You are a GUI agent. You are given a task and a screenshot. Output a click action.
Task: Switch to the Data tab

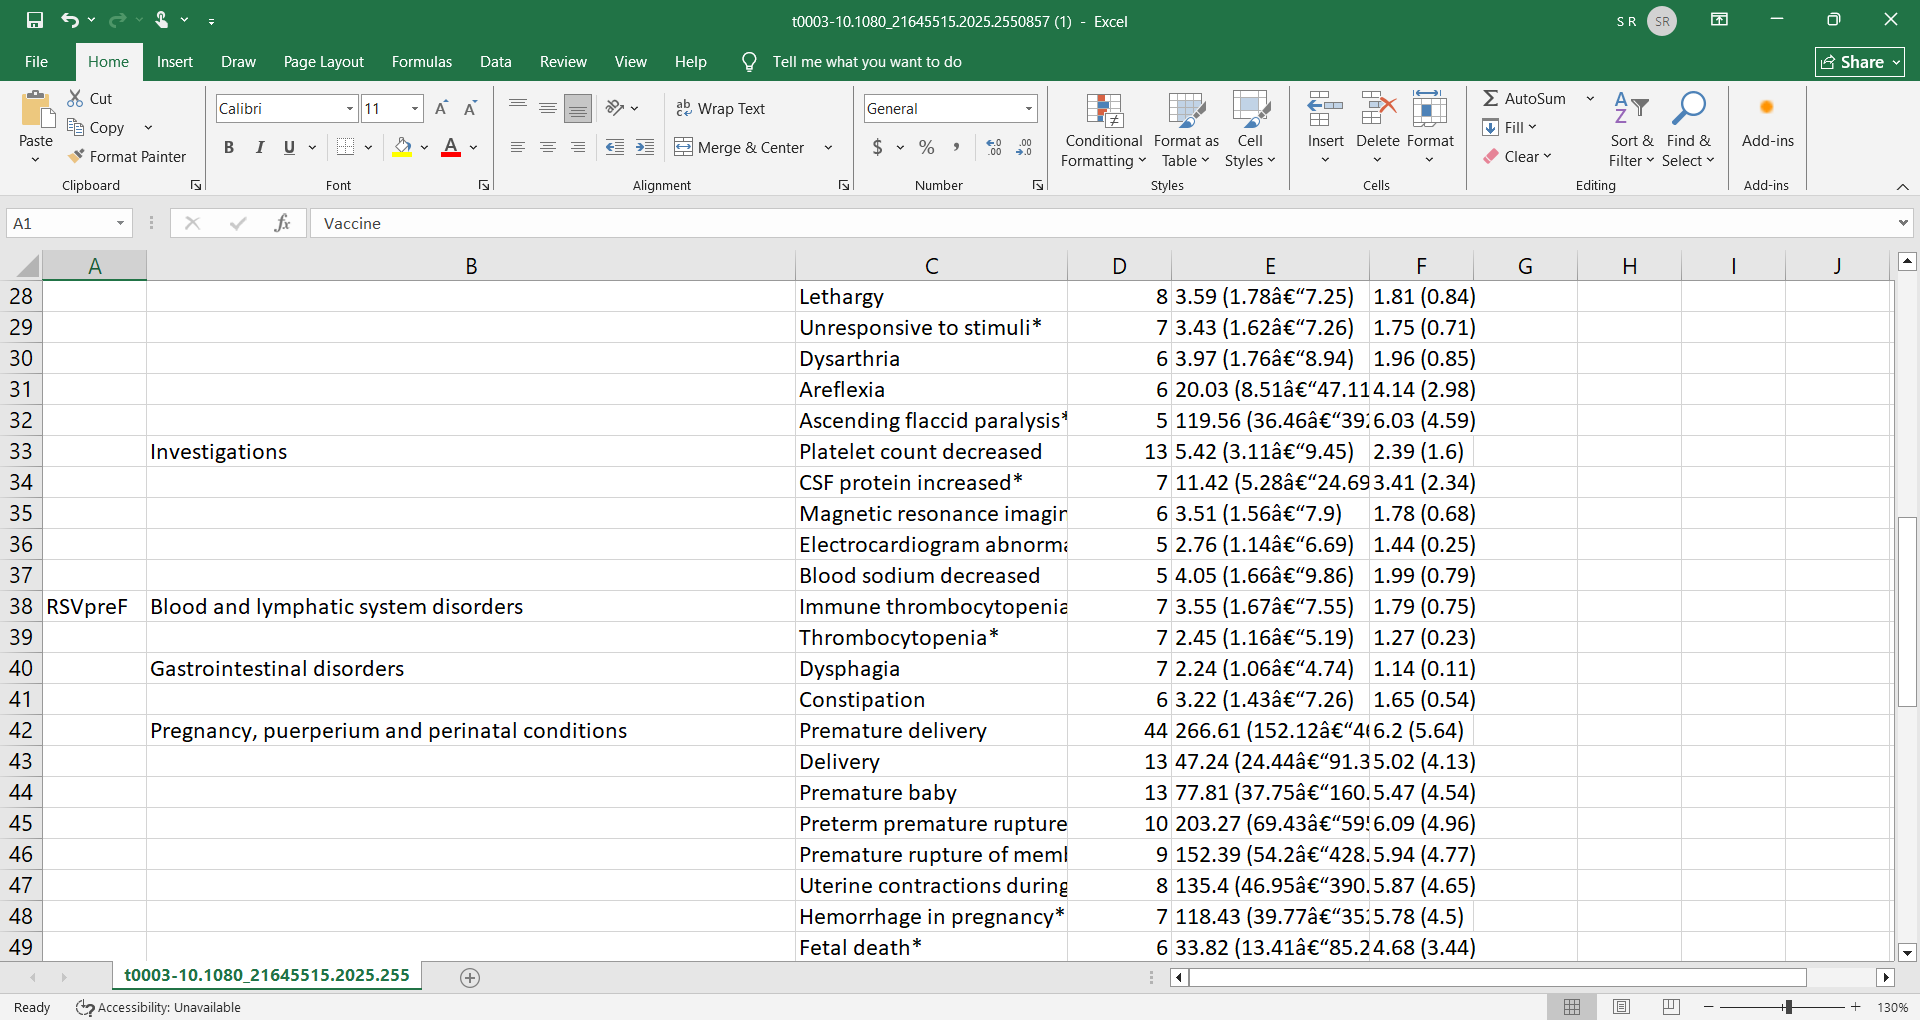click(495, 62)
